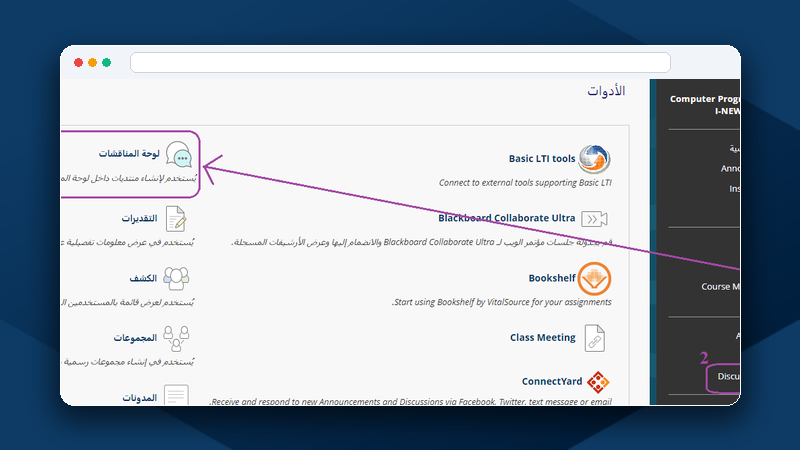This screenshot has width=800, height=450.
Task: Click the Class Meeting link document icon
Action: [594, 338]
